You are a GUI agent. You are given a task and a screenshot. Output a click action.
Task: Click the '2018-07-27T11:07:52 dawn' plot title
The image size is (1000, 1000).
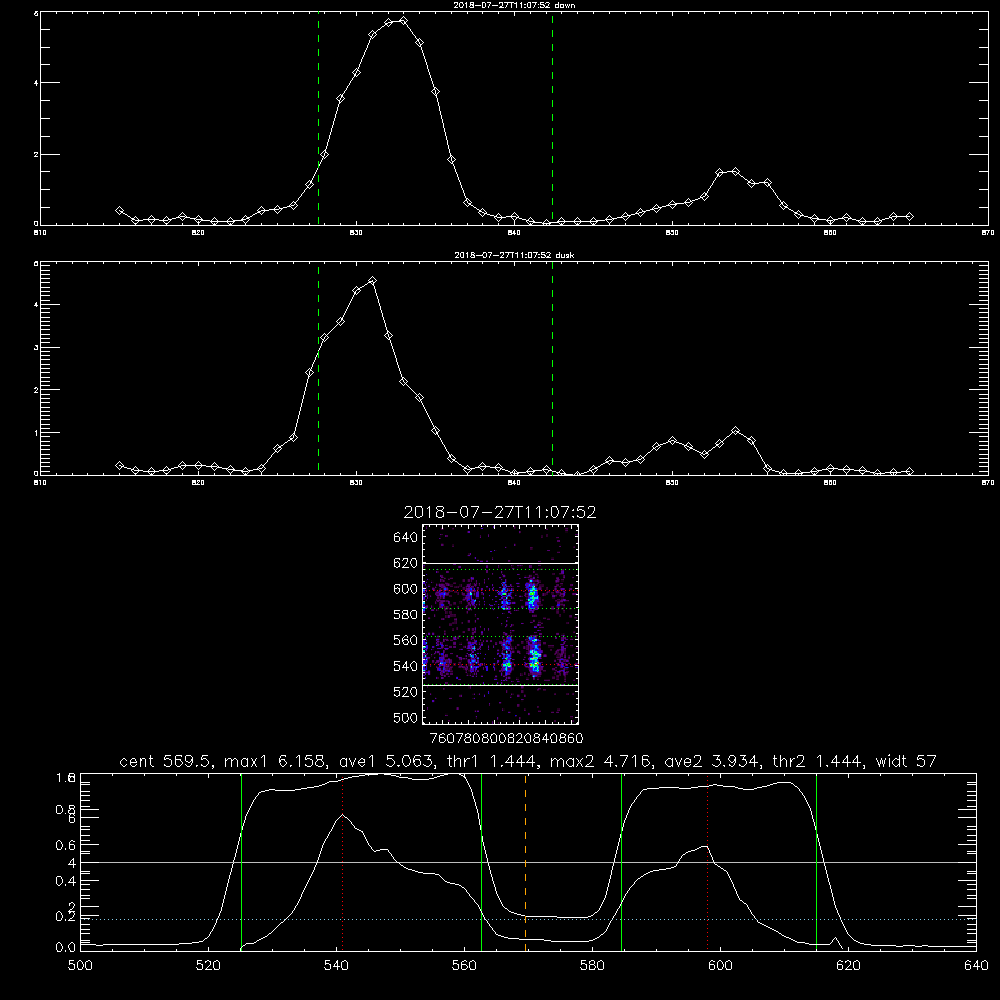514,5
